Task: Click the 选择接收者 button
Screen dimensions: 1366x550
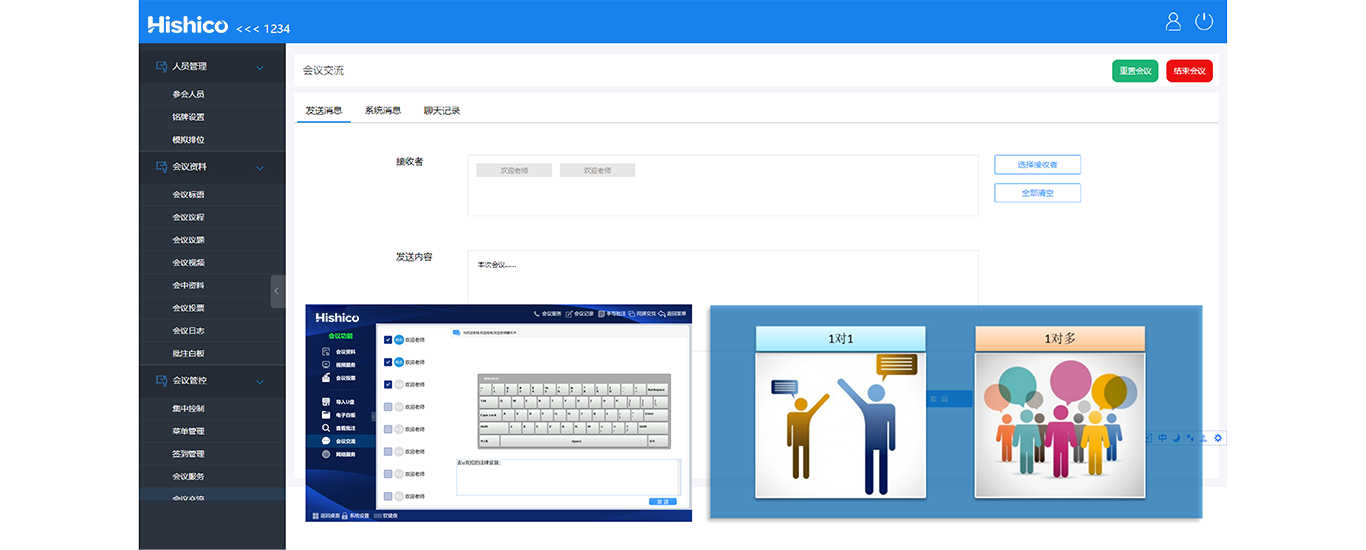Action: (1037, 164)
